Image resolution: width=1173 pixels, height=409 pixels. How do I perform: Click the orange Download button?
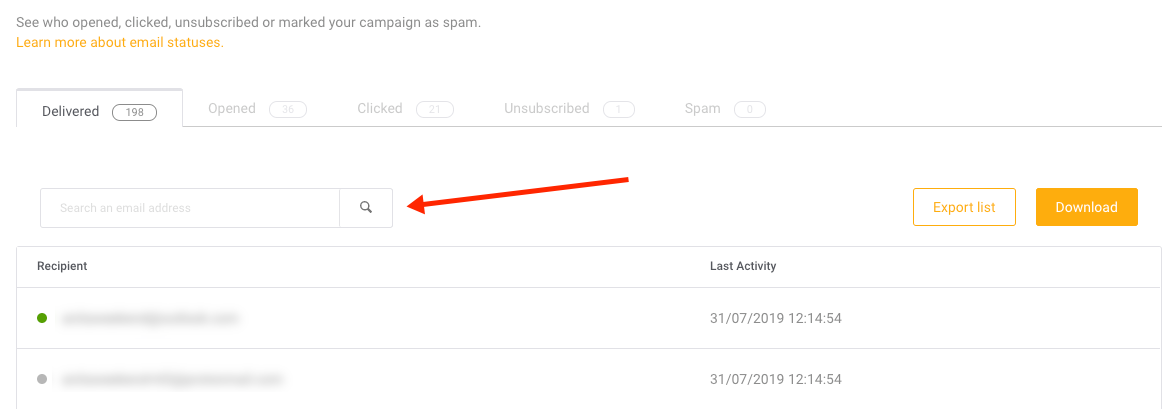click(1086, 207)
